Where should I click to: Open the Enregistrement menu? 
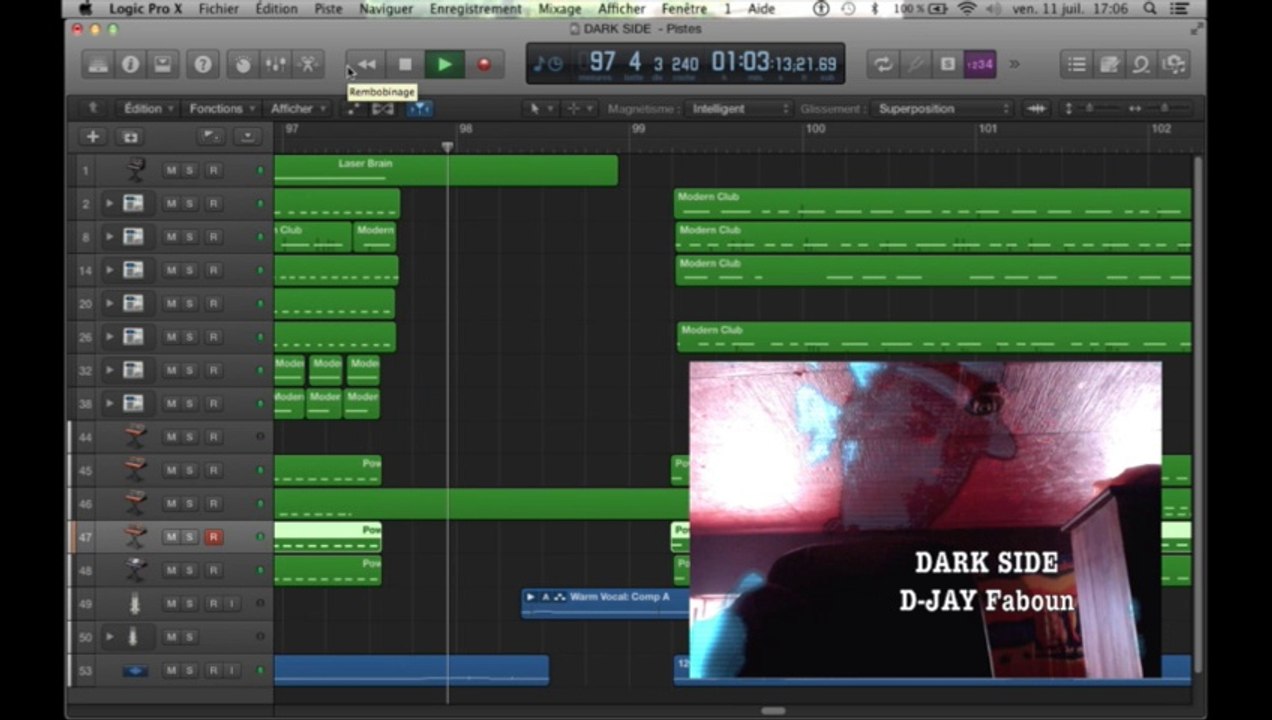coord(476,9)
